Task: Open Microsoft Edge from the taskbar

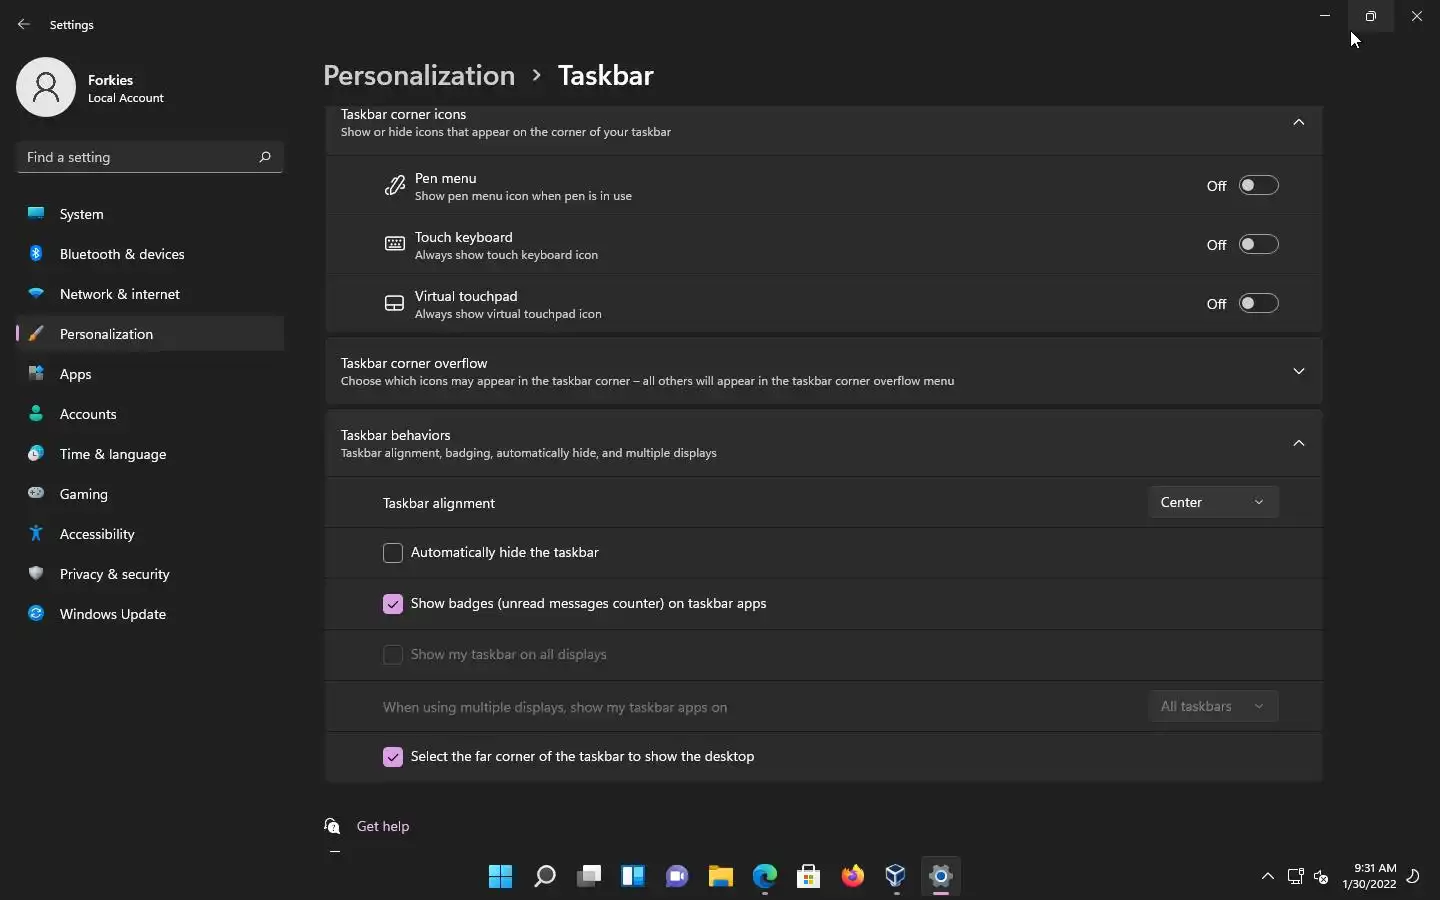Action: (x=765, y=877)
